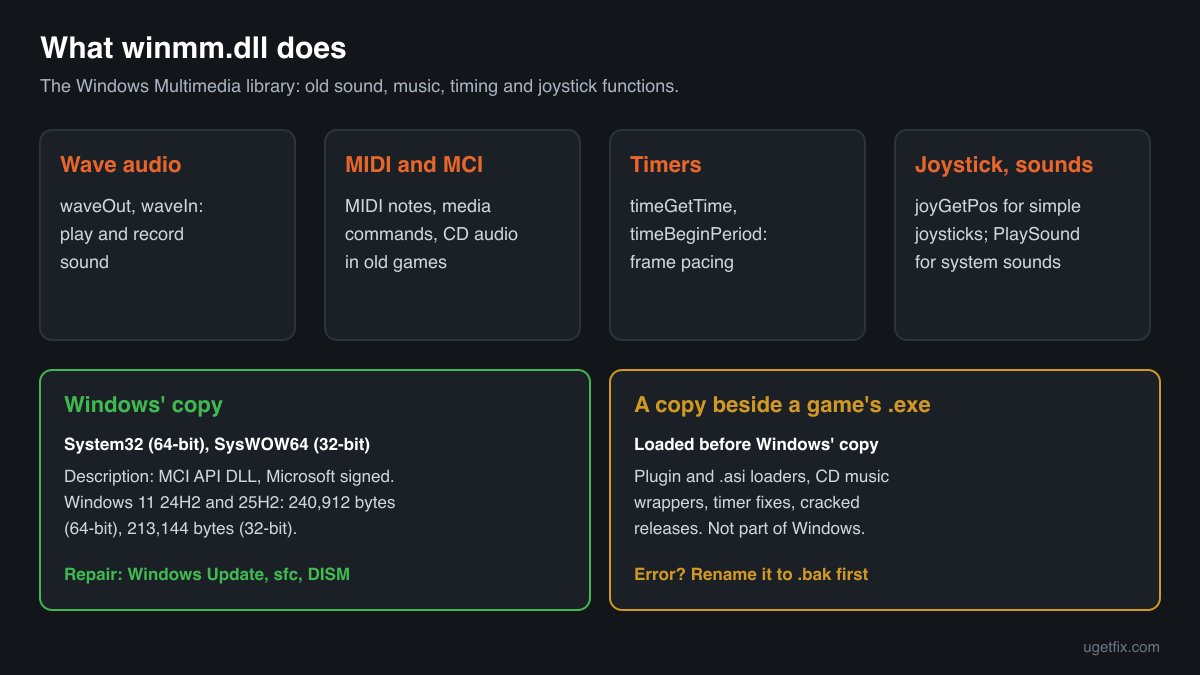Click 'Loaded before Windows' copy' bold line
Image resolution: width=1200 pixels, height=675 pixels.
[756, 444]
